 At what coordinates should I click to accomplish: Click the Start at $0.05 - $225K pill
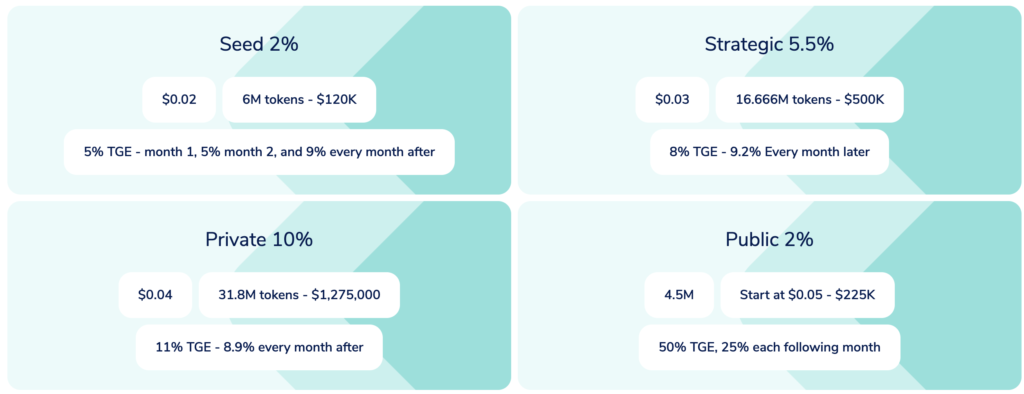tap(807, 295)
